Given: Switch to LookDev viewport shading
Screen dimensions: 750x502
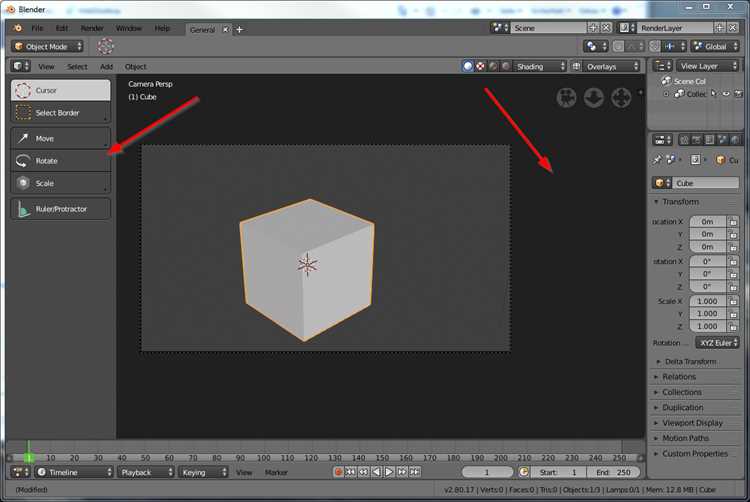Looking at the screenshot, I should [x=493, y=66].
